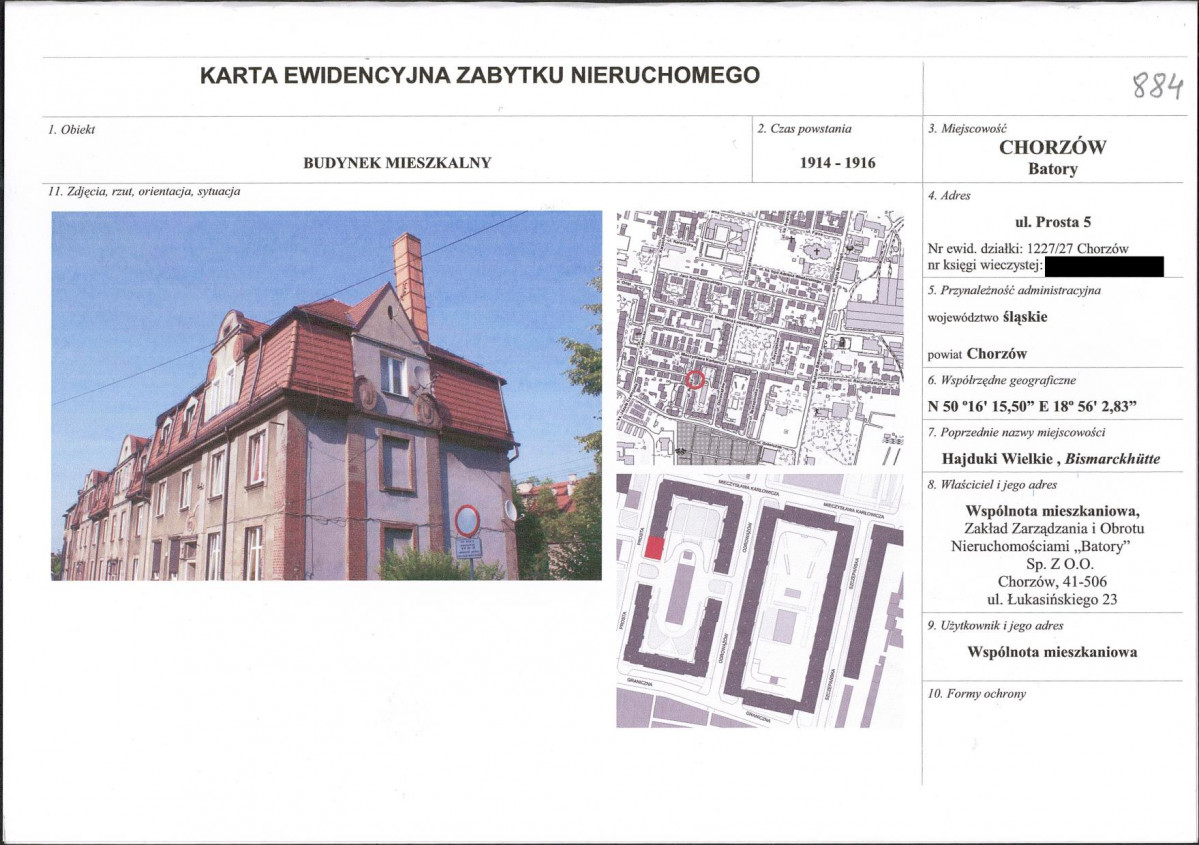Image resolution: width=1199 pixels, height=845 pixels.
Task: Click the handwritten number 884
Action: click(1158, 85)
